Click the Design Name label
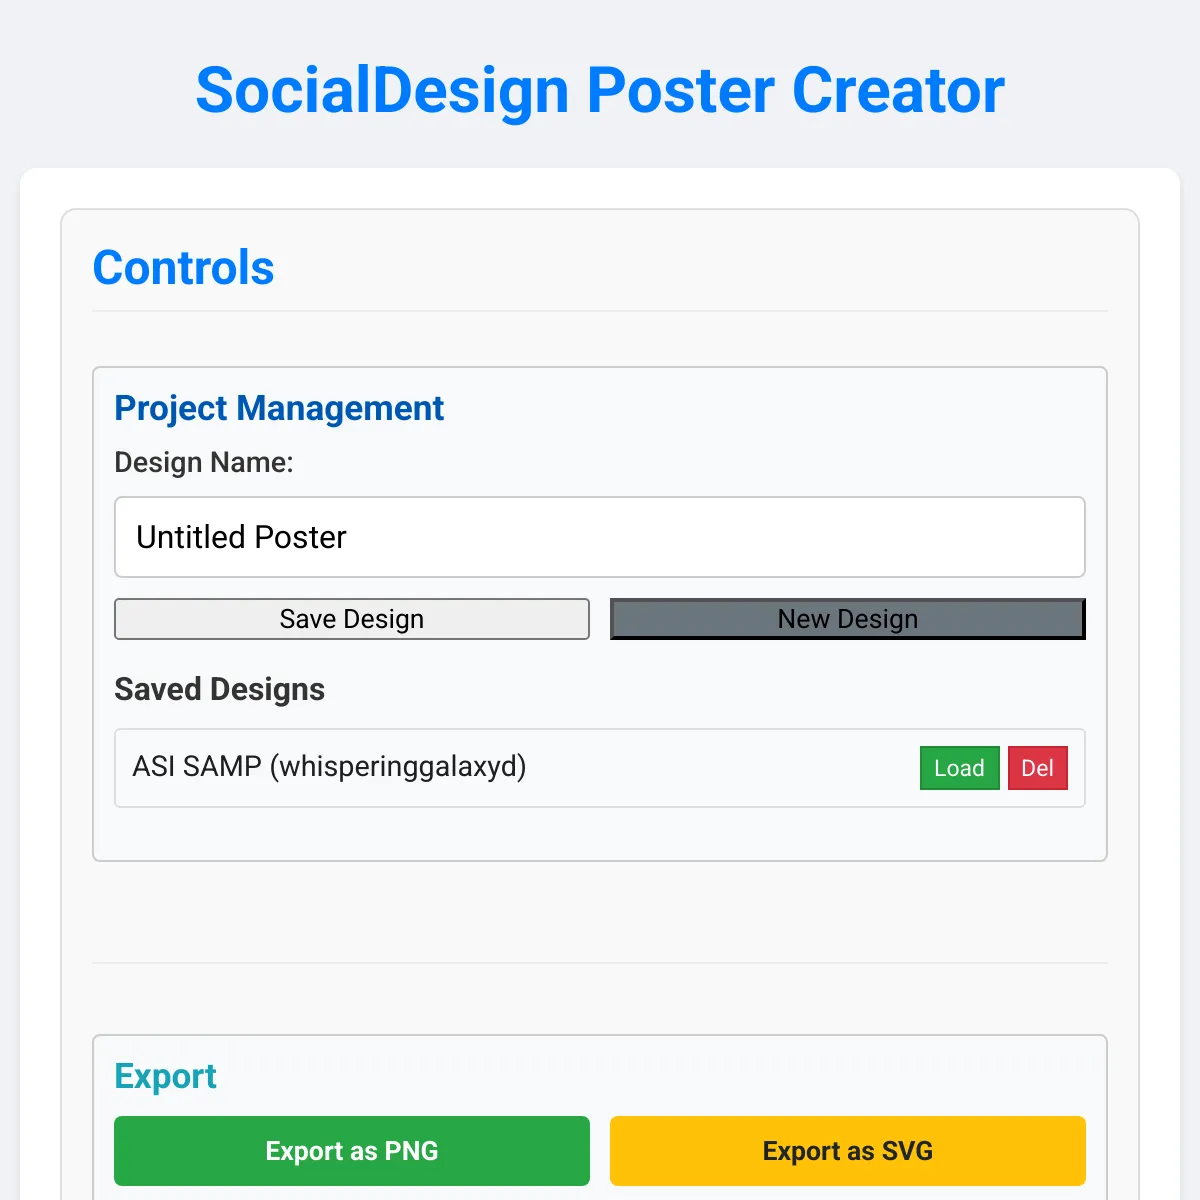This screenshot has height=1200, width=1200. pyautogui.click(x=204, y=463)
